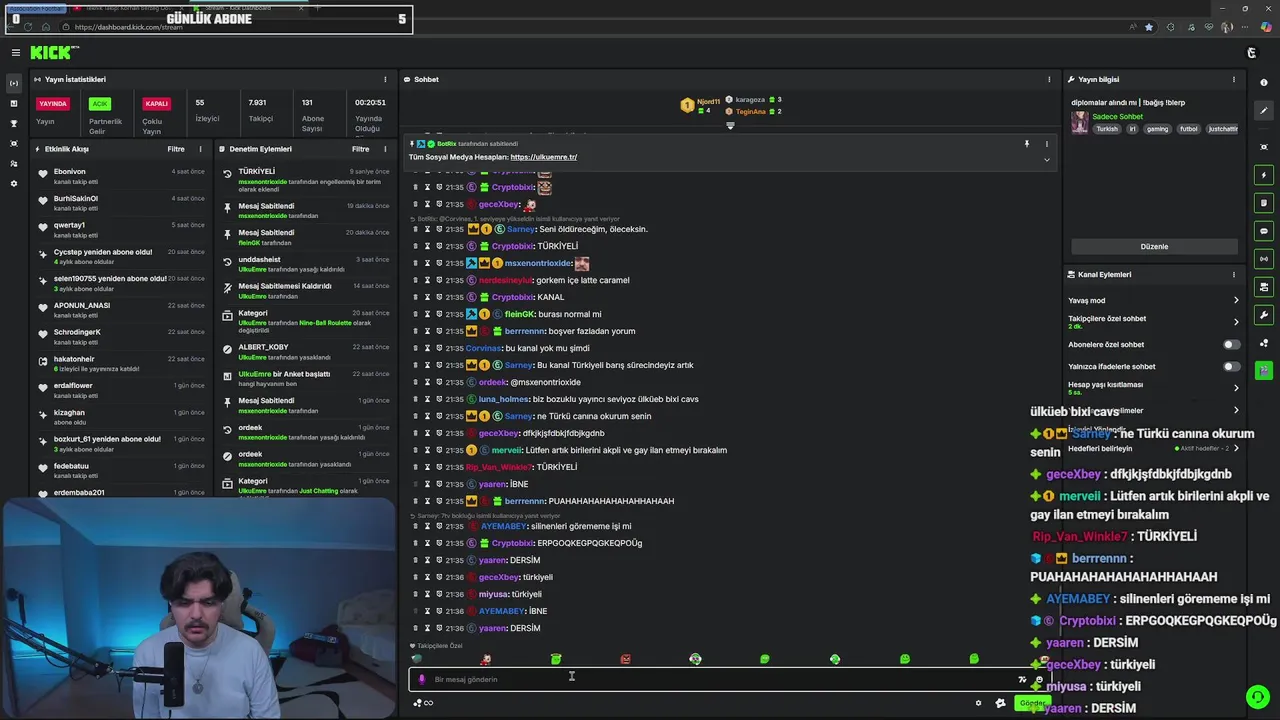The image size is (1280, 720).
Task: Open pinned message three-dot options
Action: point(1047,144)
